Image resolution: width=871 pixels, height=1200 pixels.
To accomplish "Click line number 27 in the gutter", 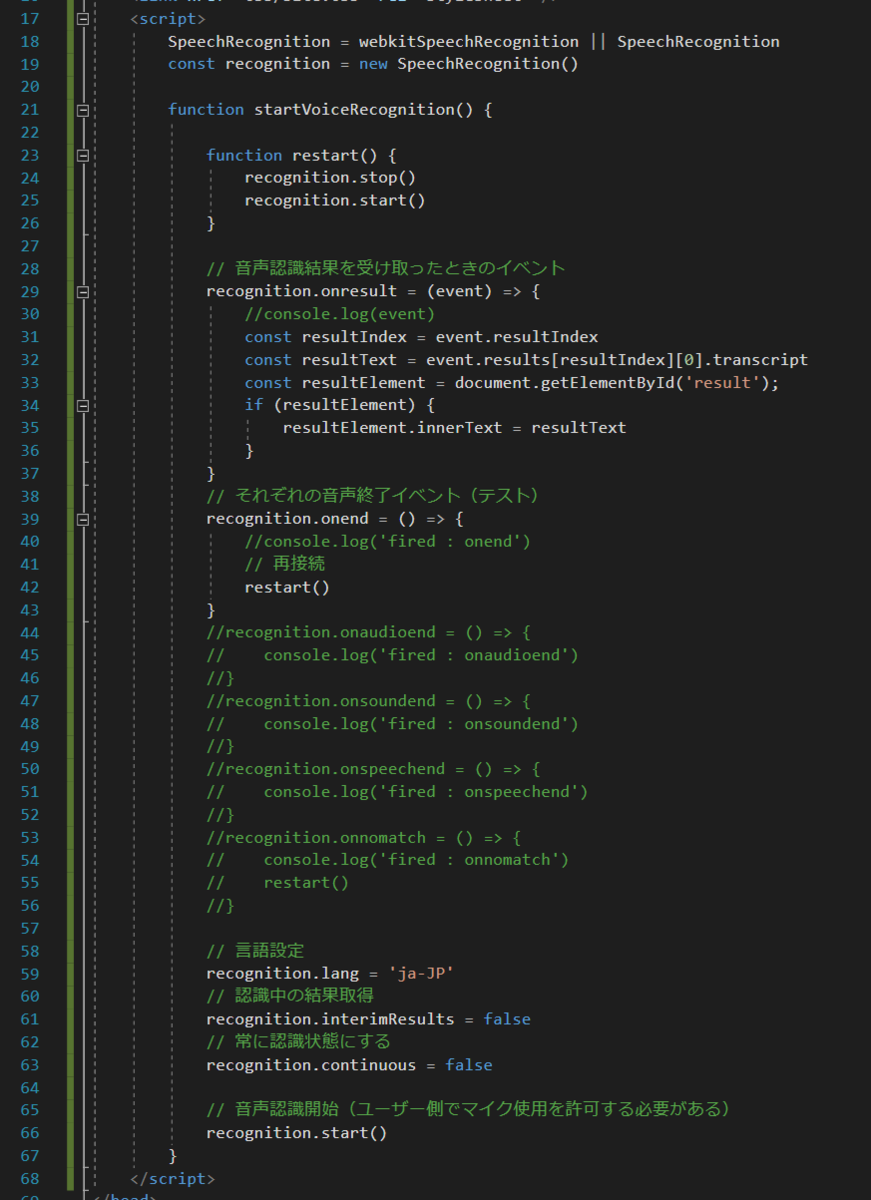I will pos(29,246).
